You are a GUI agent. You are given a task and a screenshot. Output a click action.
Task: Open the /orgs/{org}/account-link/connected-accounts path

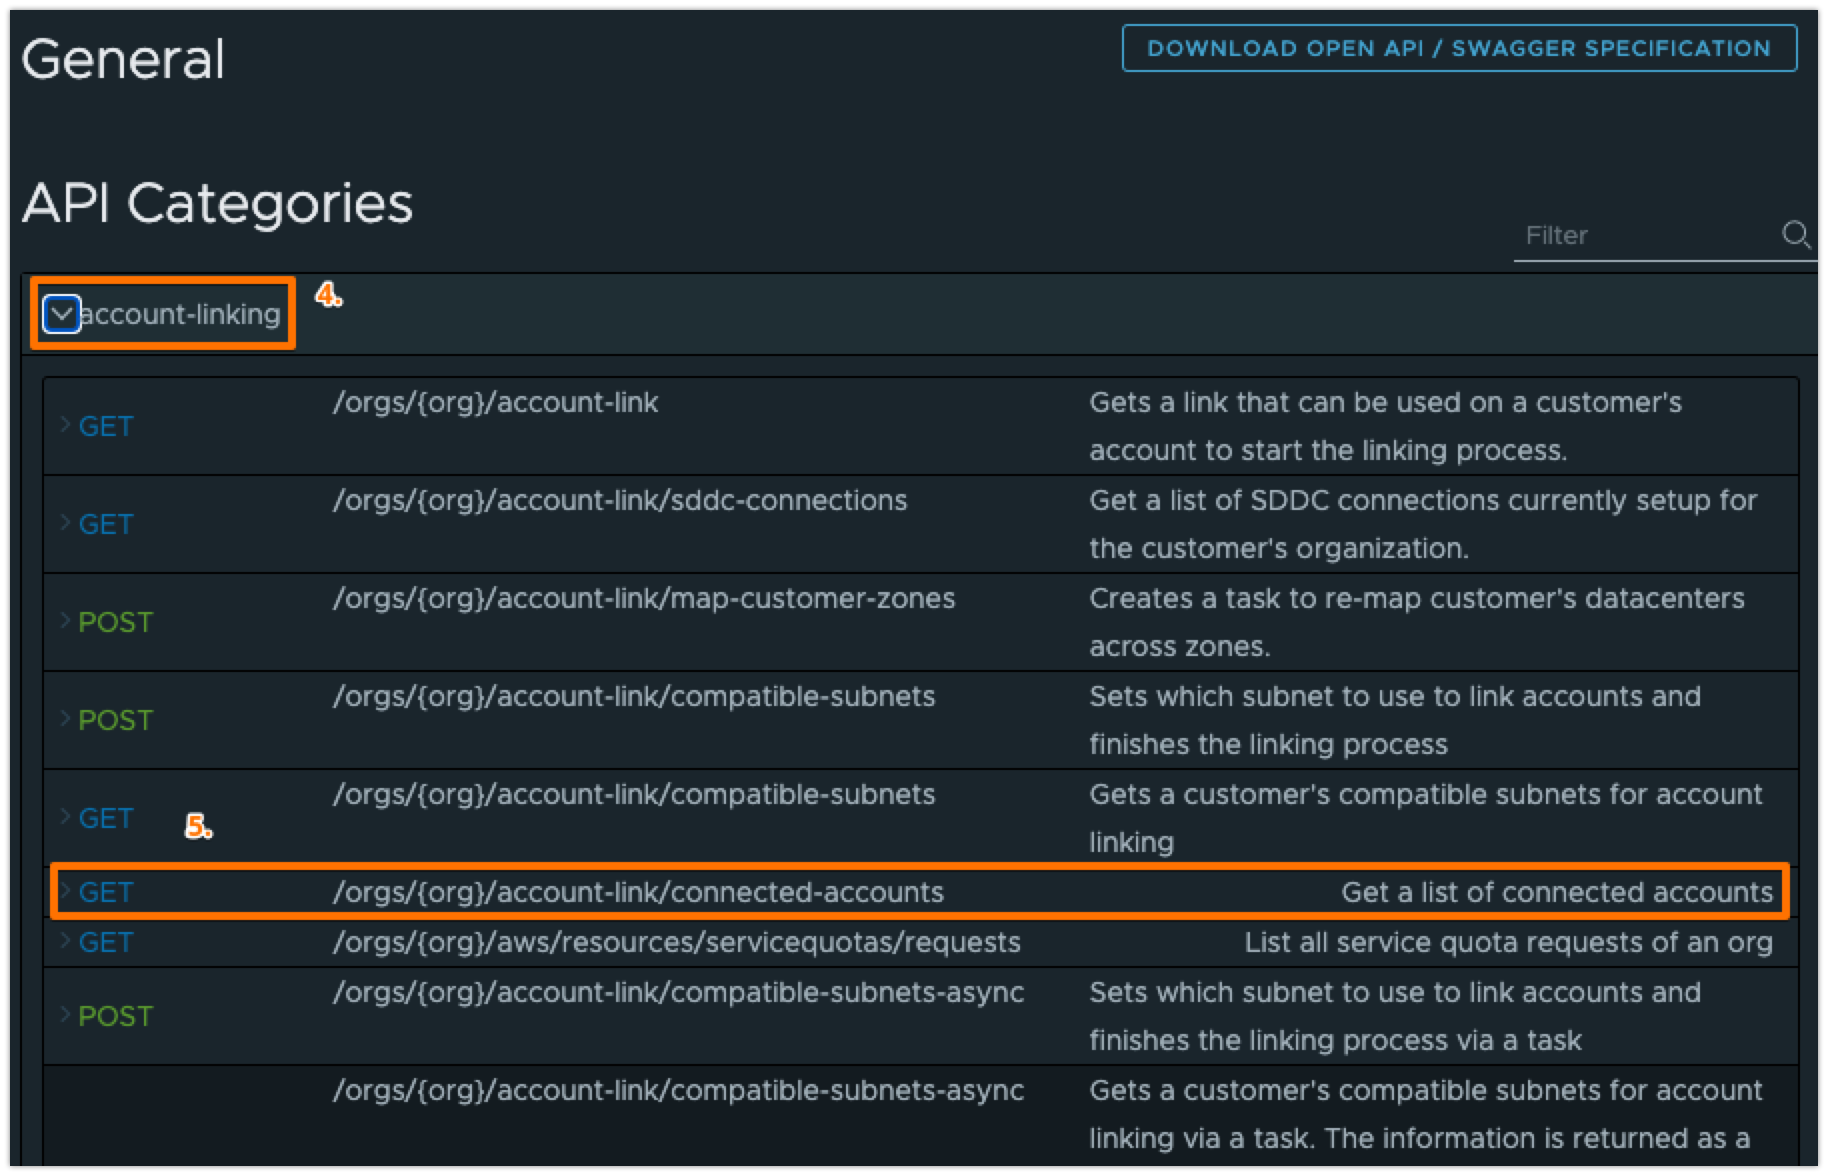point(638,892)
